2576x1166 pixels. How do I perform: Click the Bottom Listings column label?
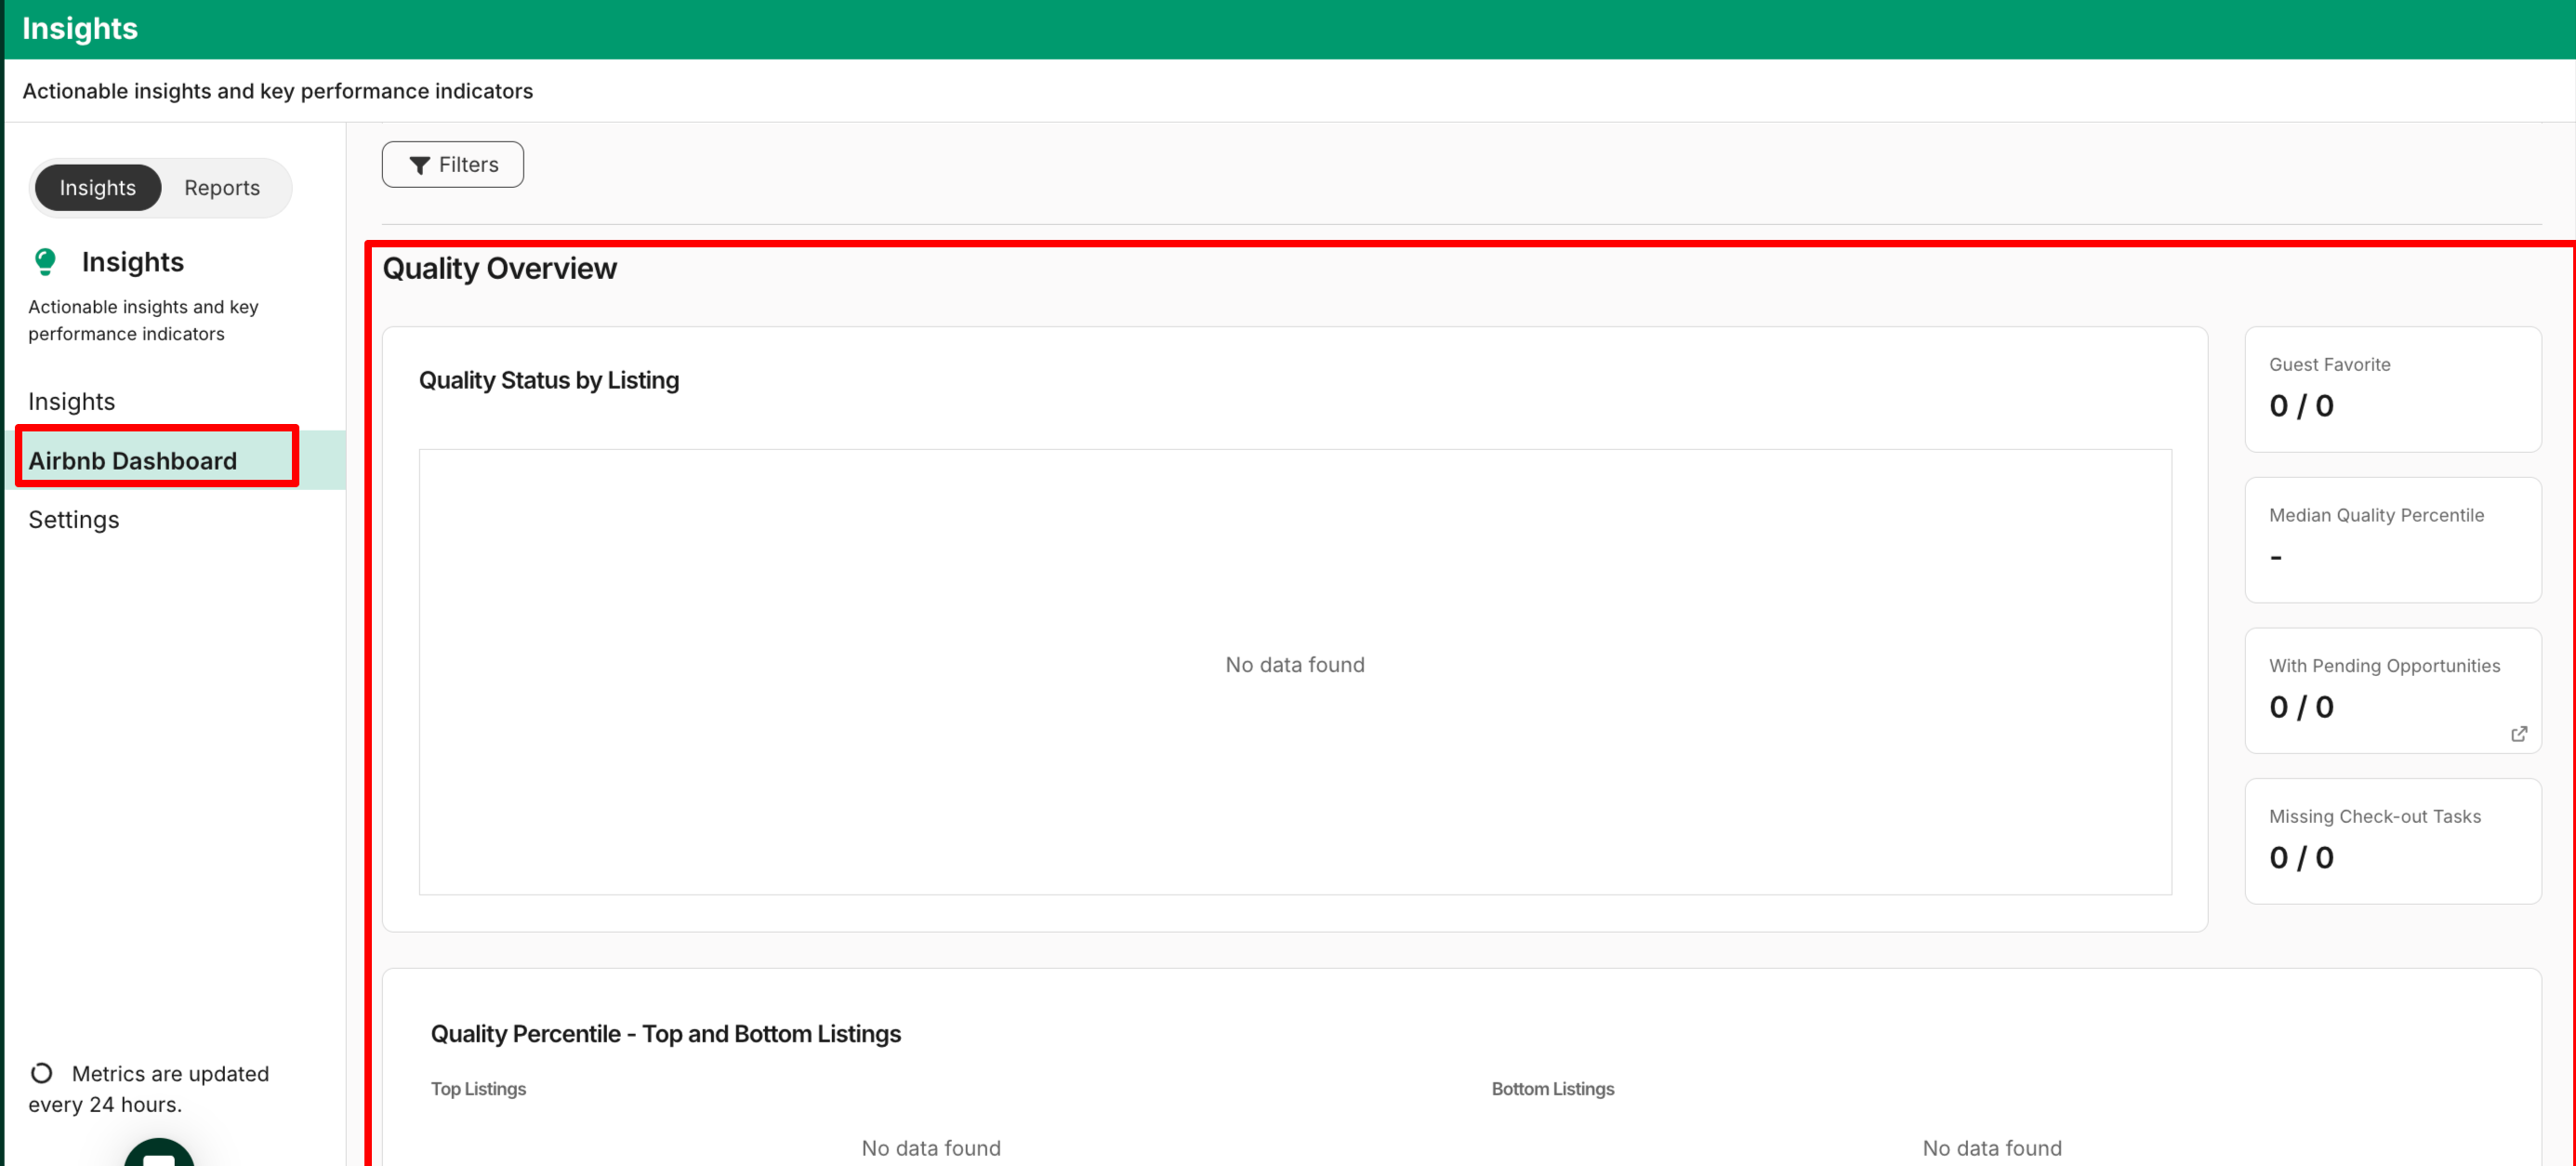point(1552,1089)
